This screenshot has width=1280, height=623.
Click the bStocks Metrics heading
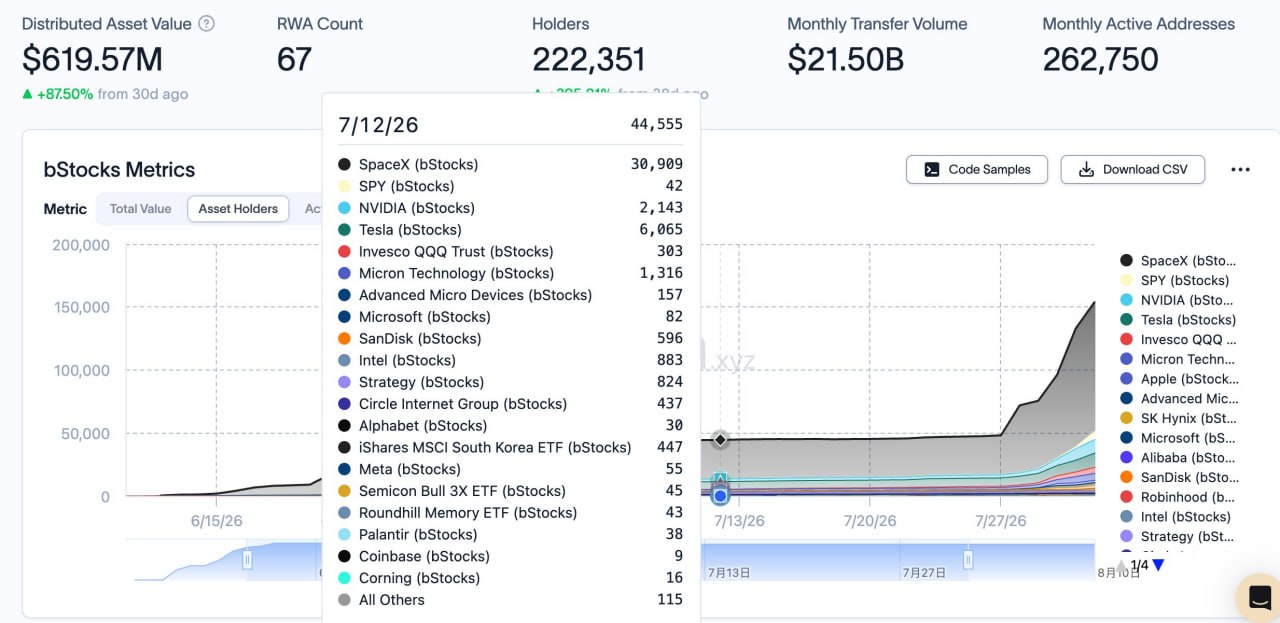(x=119, y=170)
